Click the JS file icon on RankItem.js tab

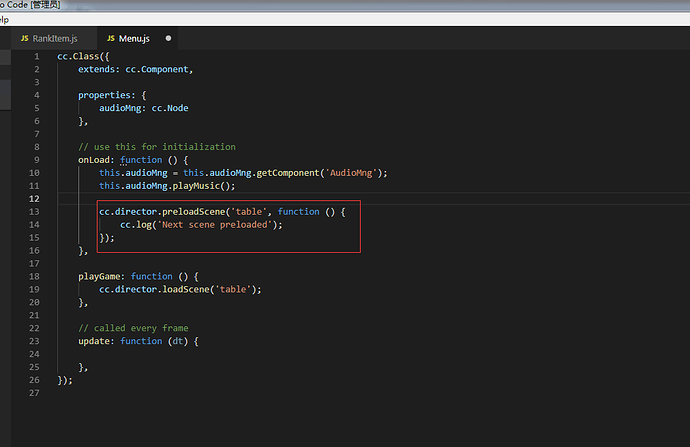pos(25,39)
